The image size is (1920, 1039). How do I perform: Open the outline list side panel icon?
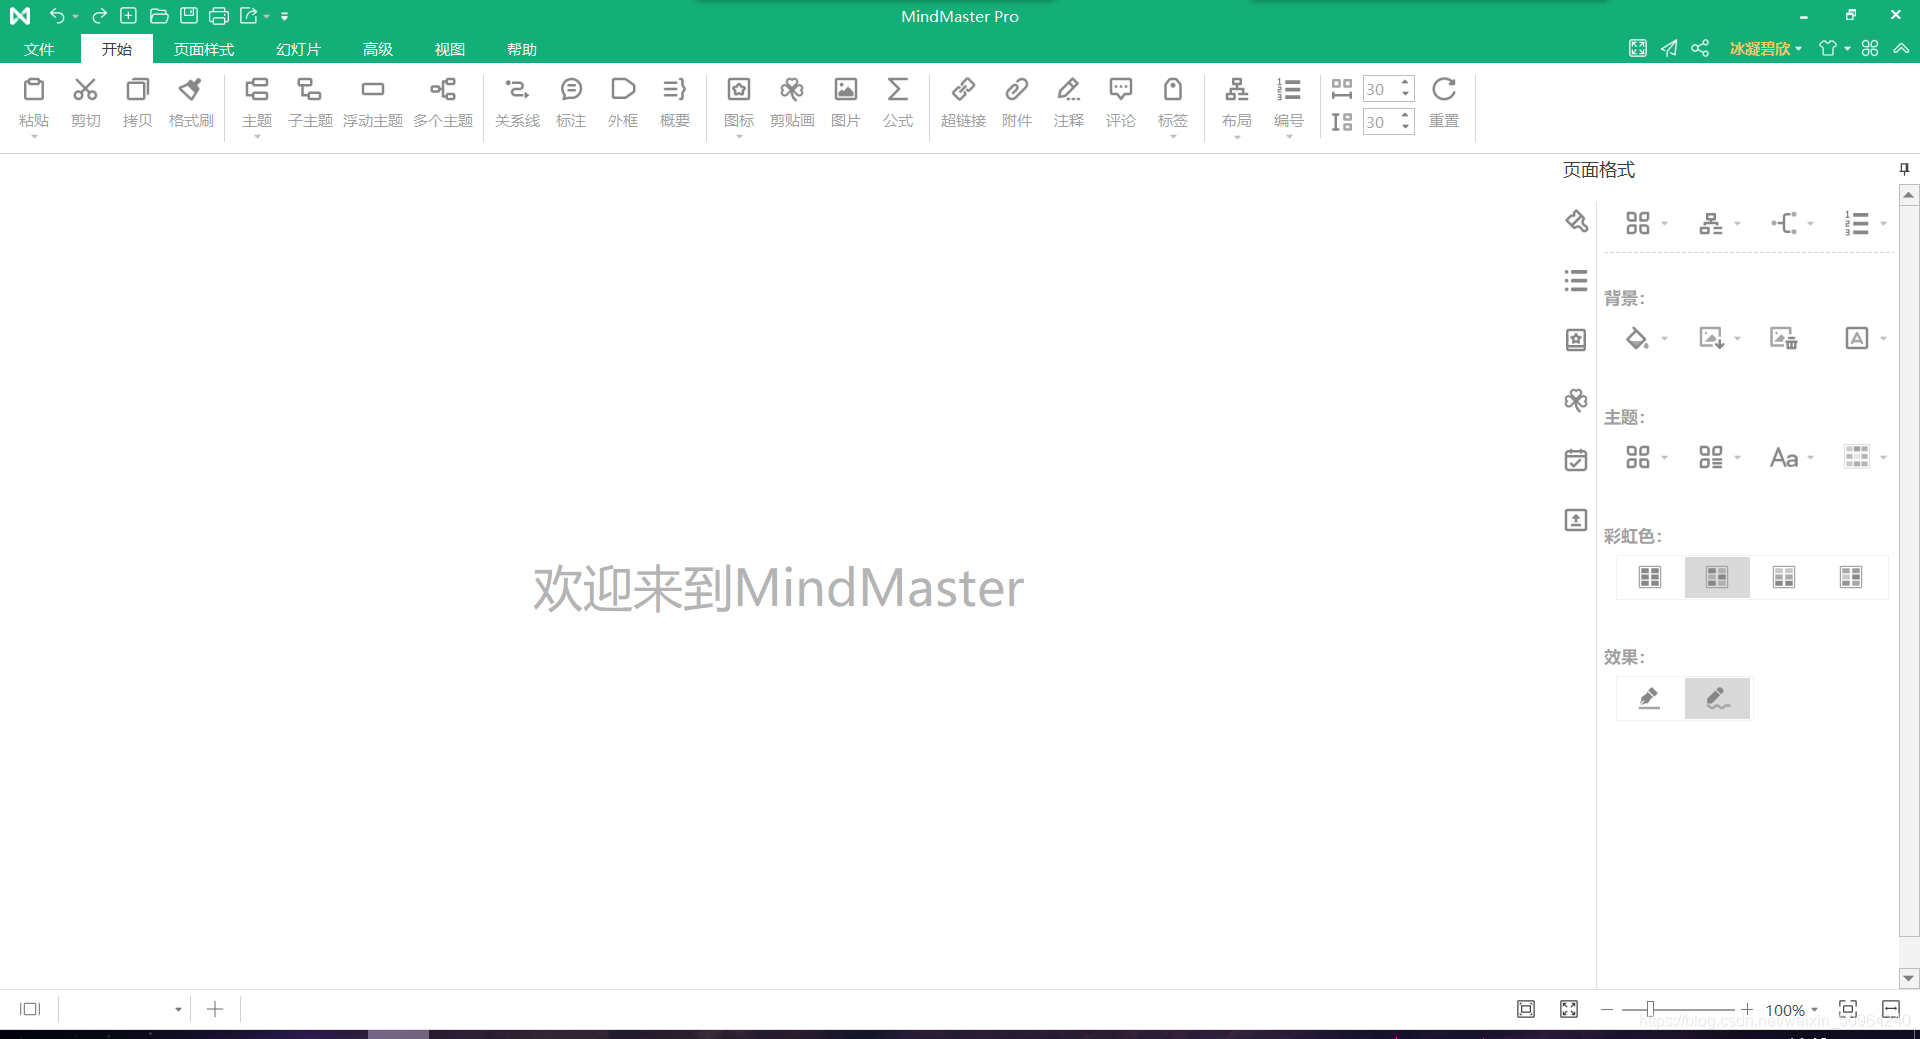coord(1576,281)
